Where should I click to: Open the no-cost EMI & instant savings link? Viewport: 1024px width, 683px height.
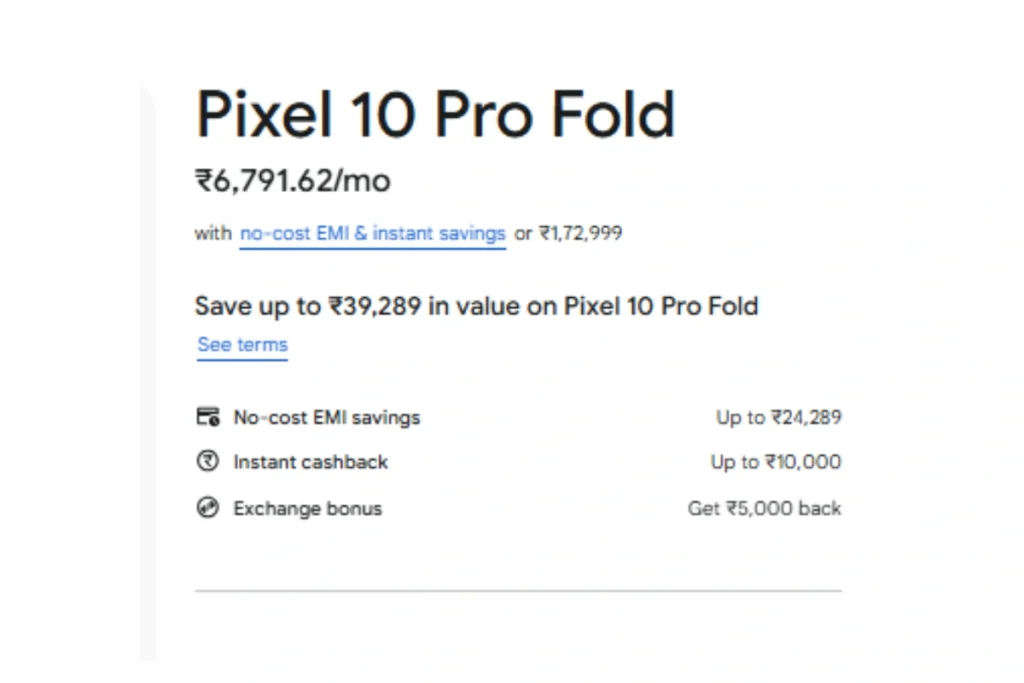tap(372, 234)
